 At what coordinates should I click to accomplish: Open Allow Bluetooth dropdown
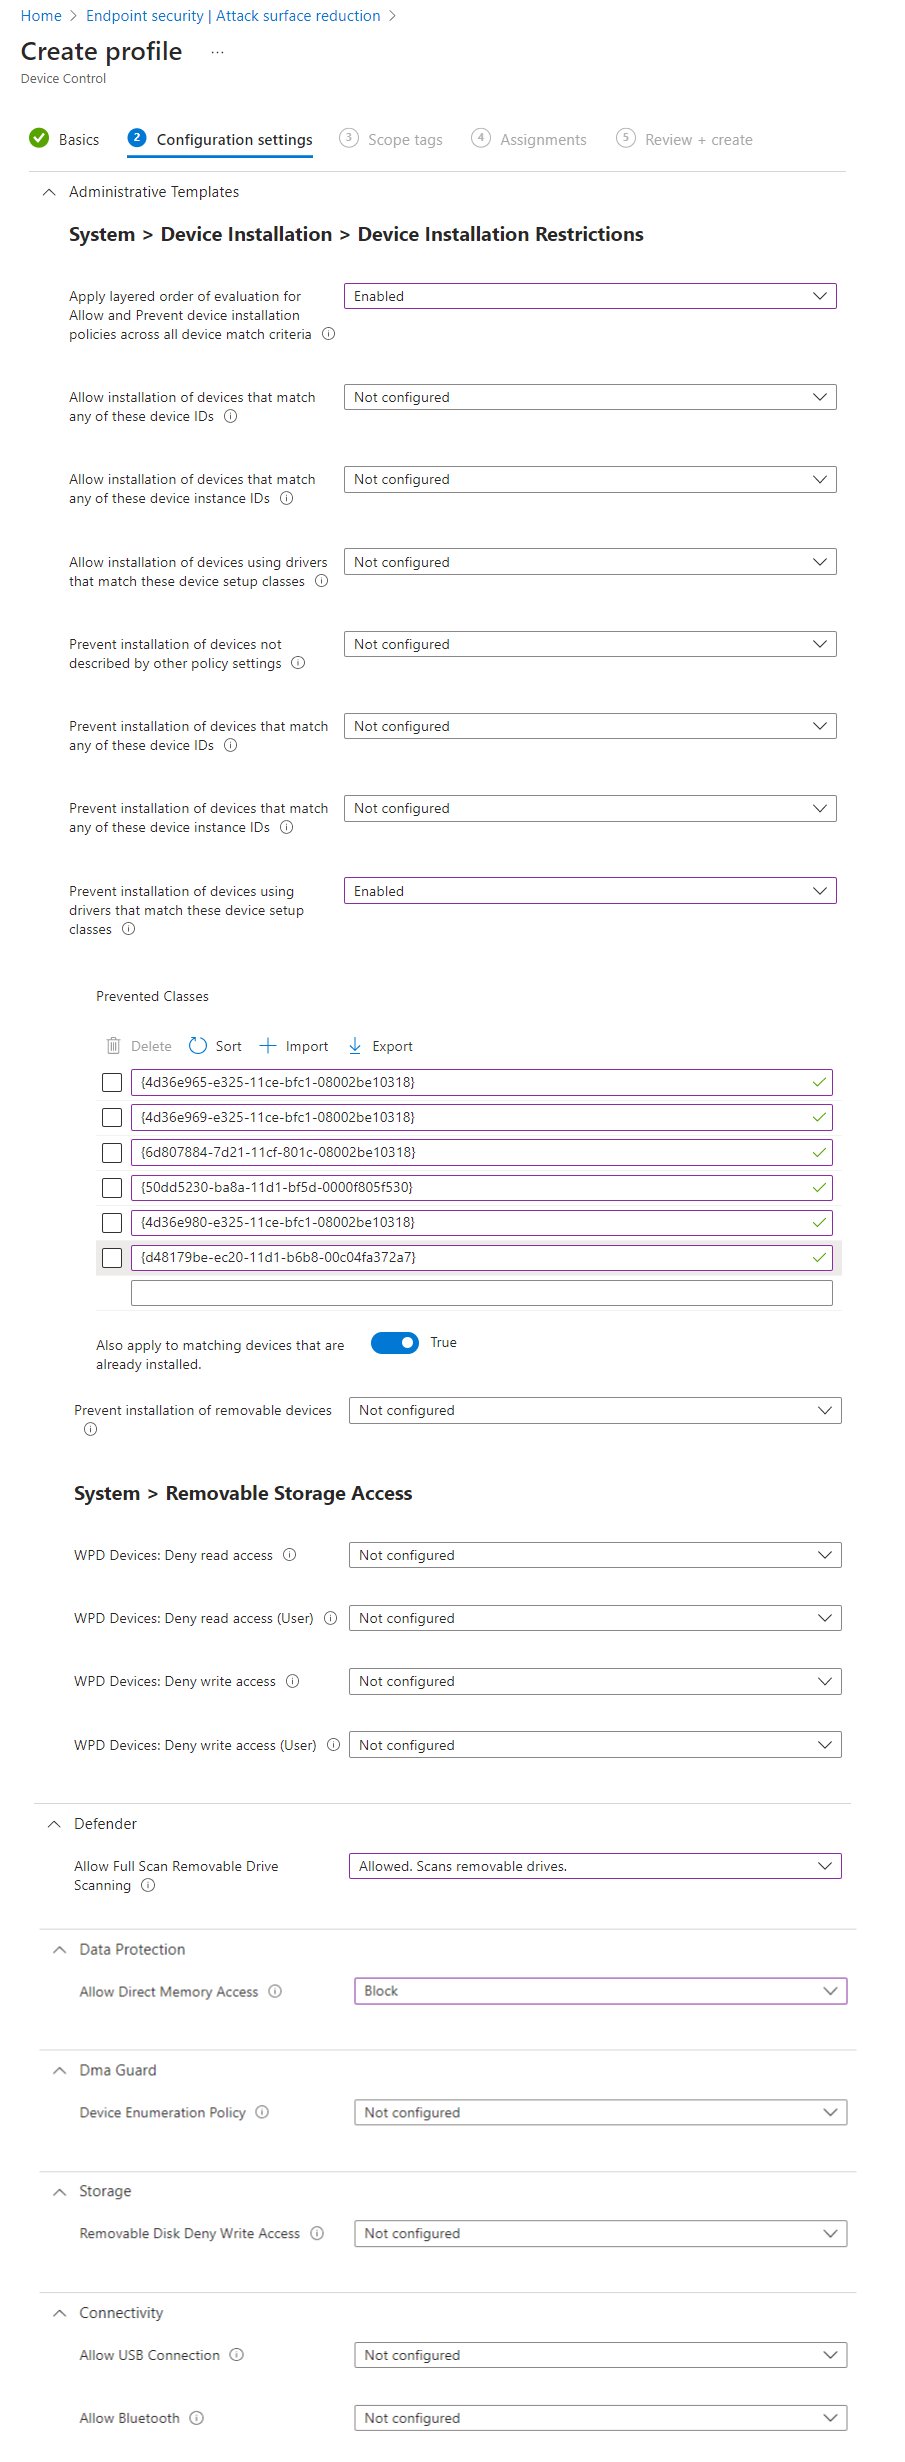(x=600, y=2418)
